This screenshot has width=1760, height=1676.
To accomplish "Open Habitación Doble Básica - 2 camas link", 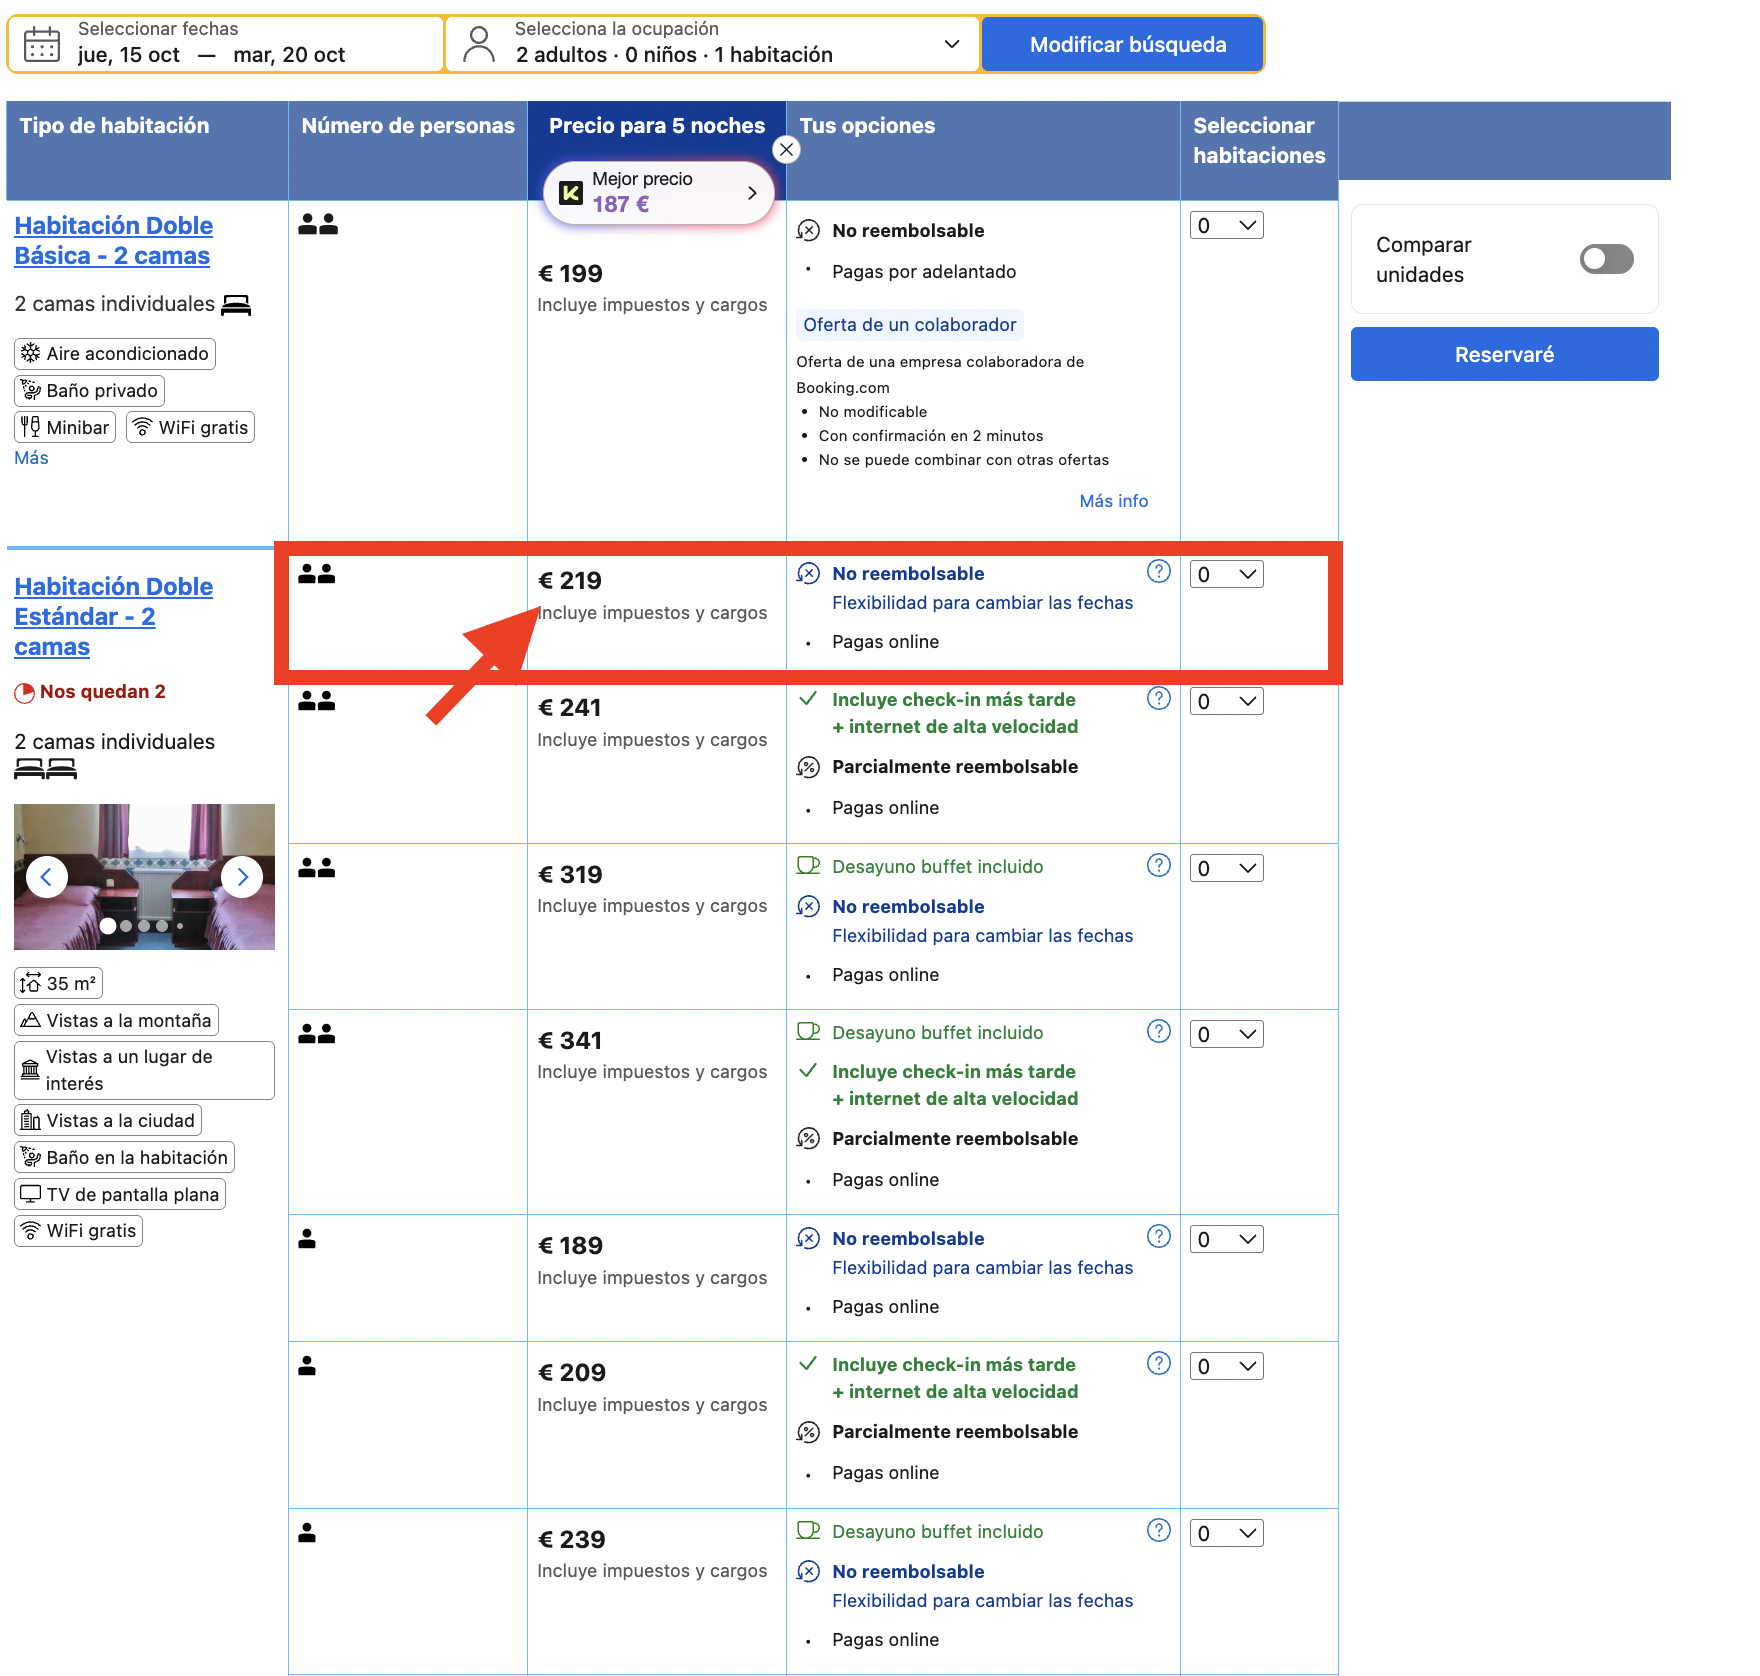I will tap(113, 241).
